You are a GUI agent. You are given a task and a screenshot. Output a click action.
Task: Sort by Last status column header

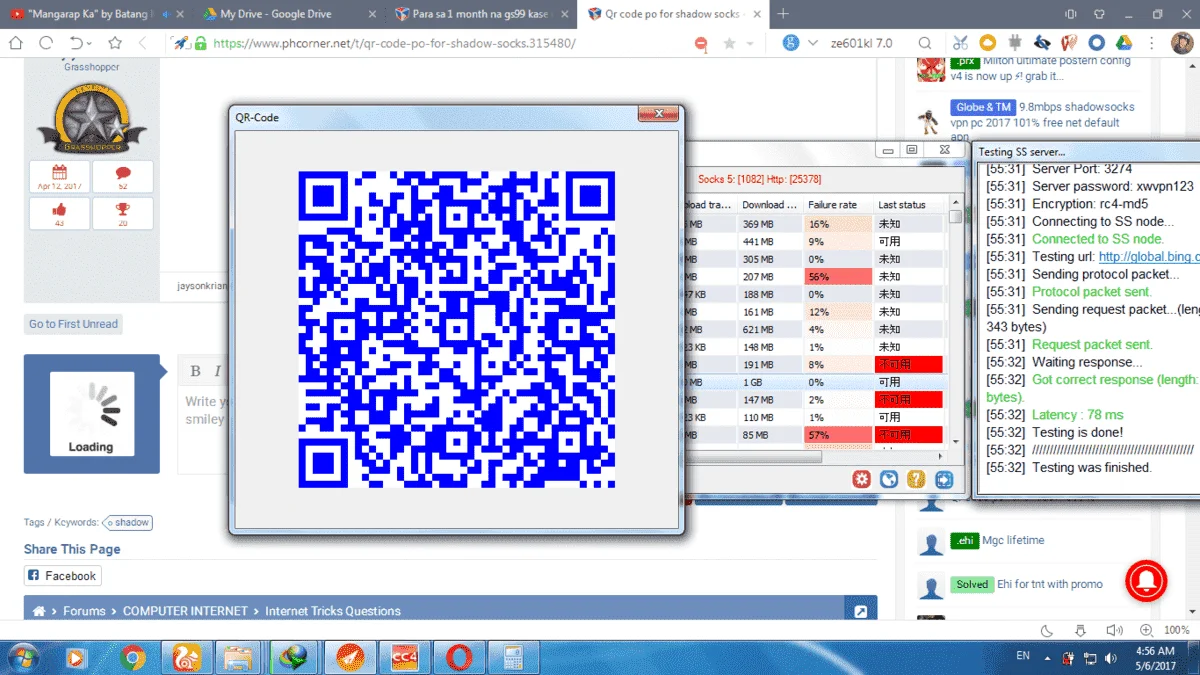(x=908, y=205)
